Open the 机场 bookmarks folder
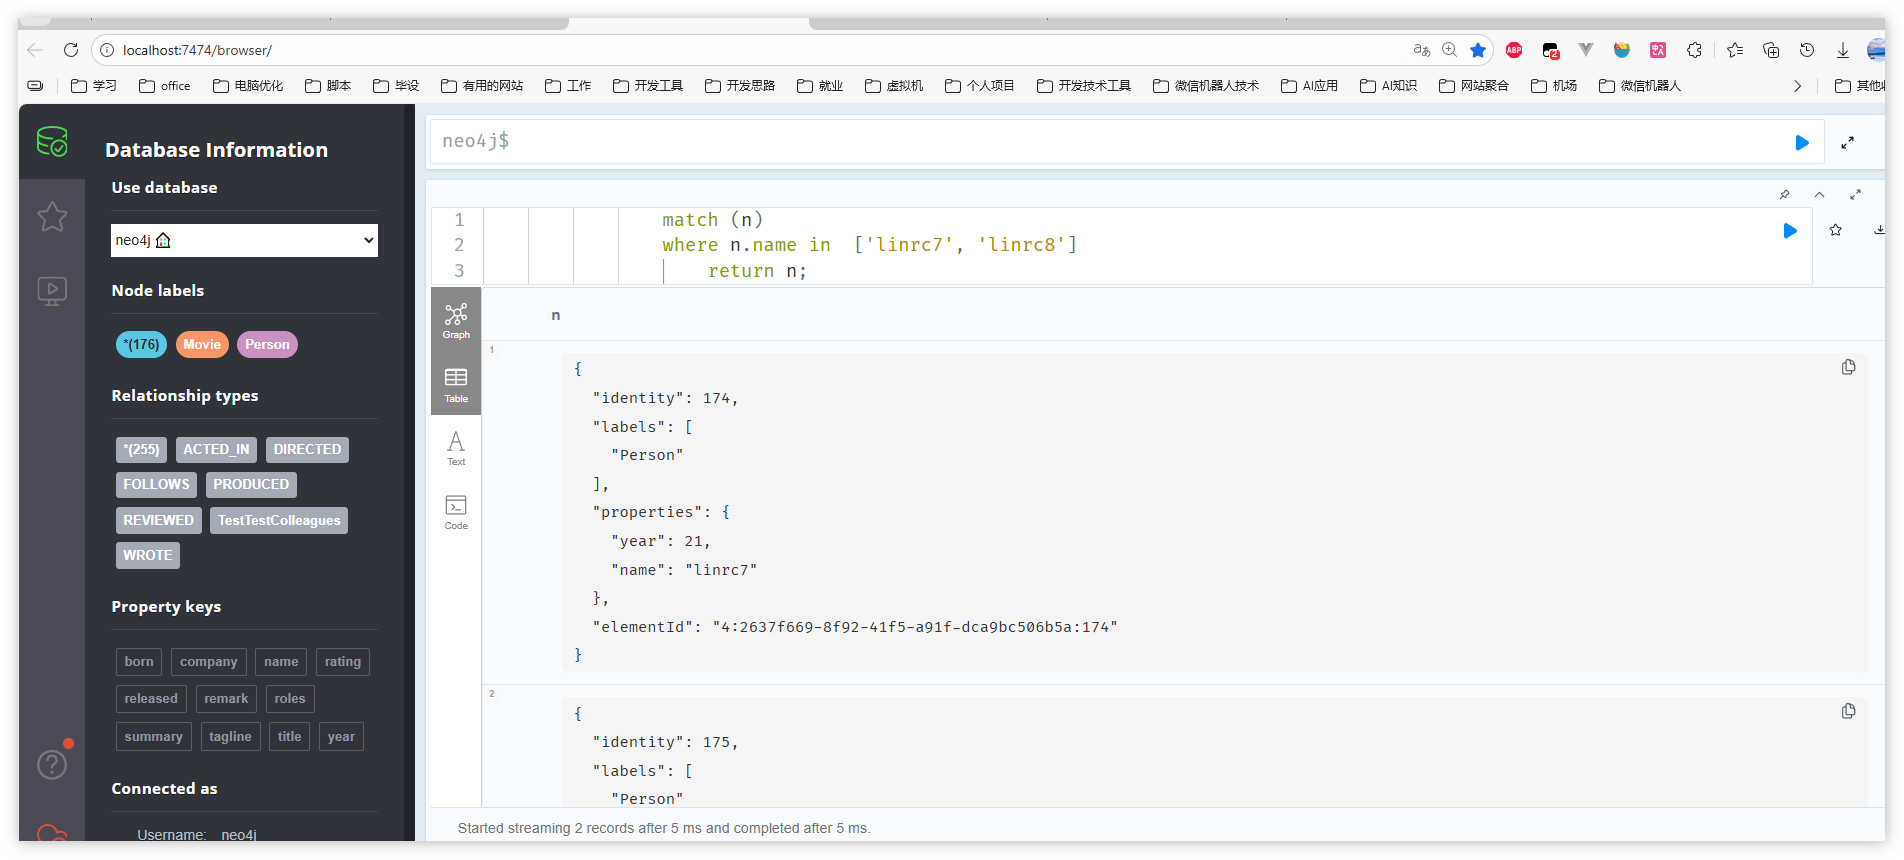 click(1554, 86)
